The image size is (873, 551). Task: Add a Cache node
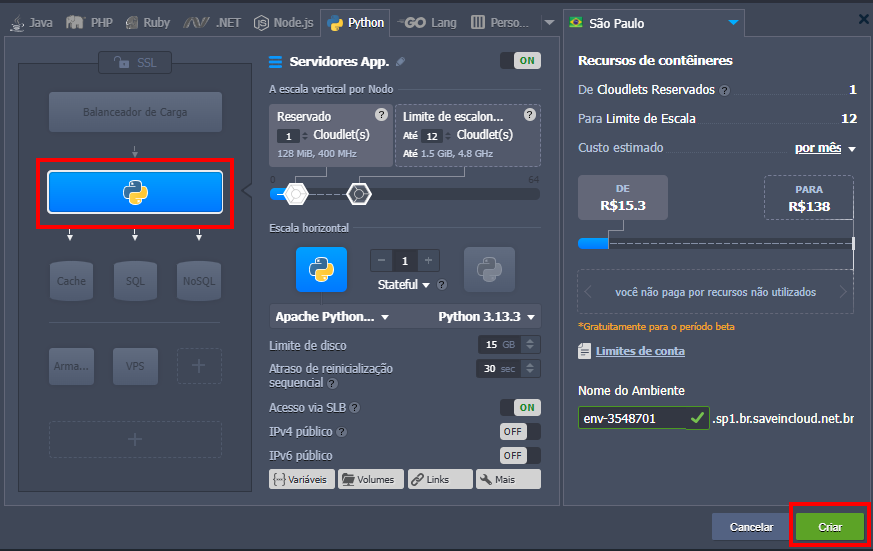click(x=71, y=281)
